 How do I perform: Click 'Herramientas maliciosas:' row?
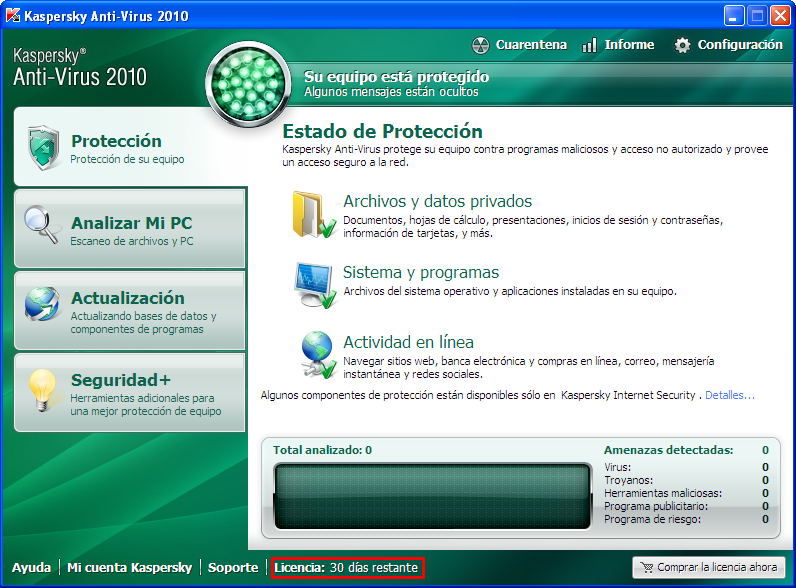pos(686,493)
